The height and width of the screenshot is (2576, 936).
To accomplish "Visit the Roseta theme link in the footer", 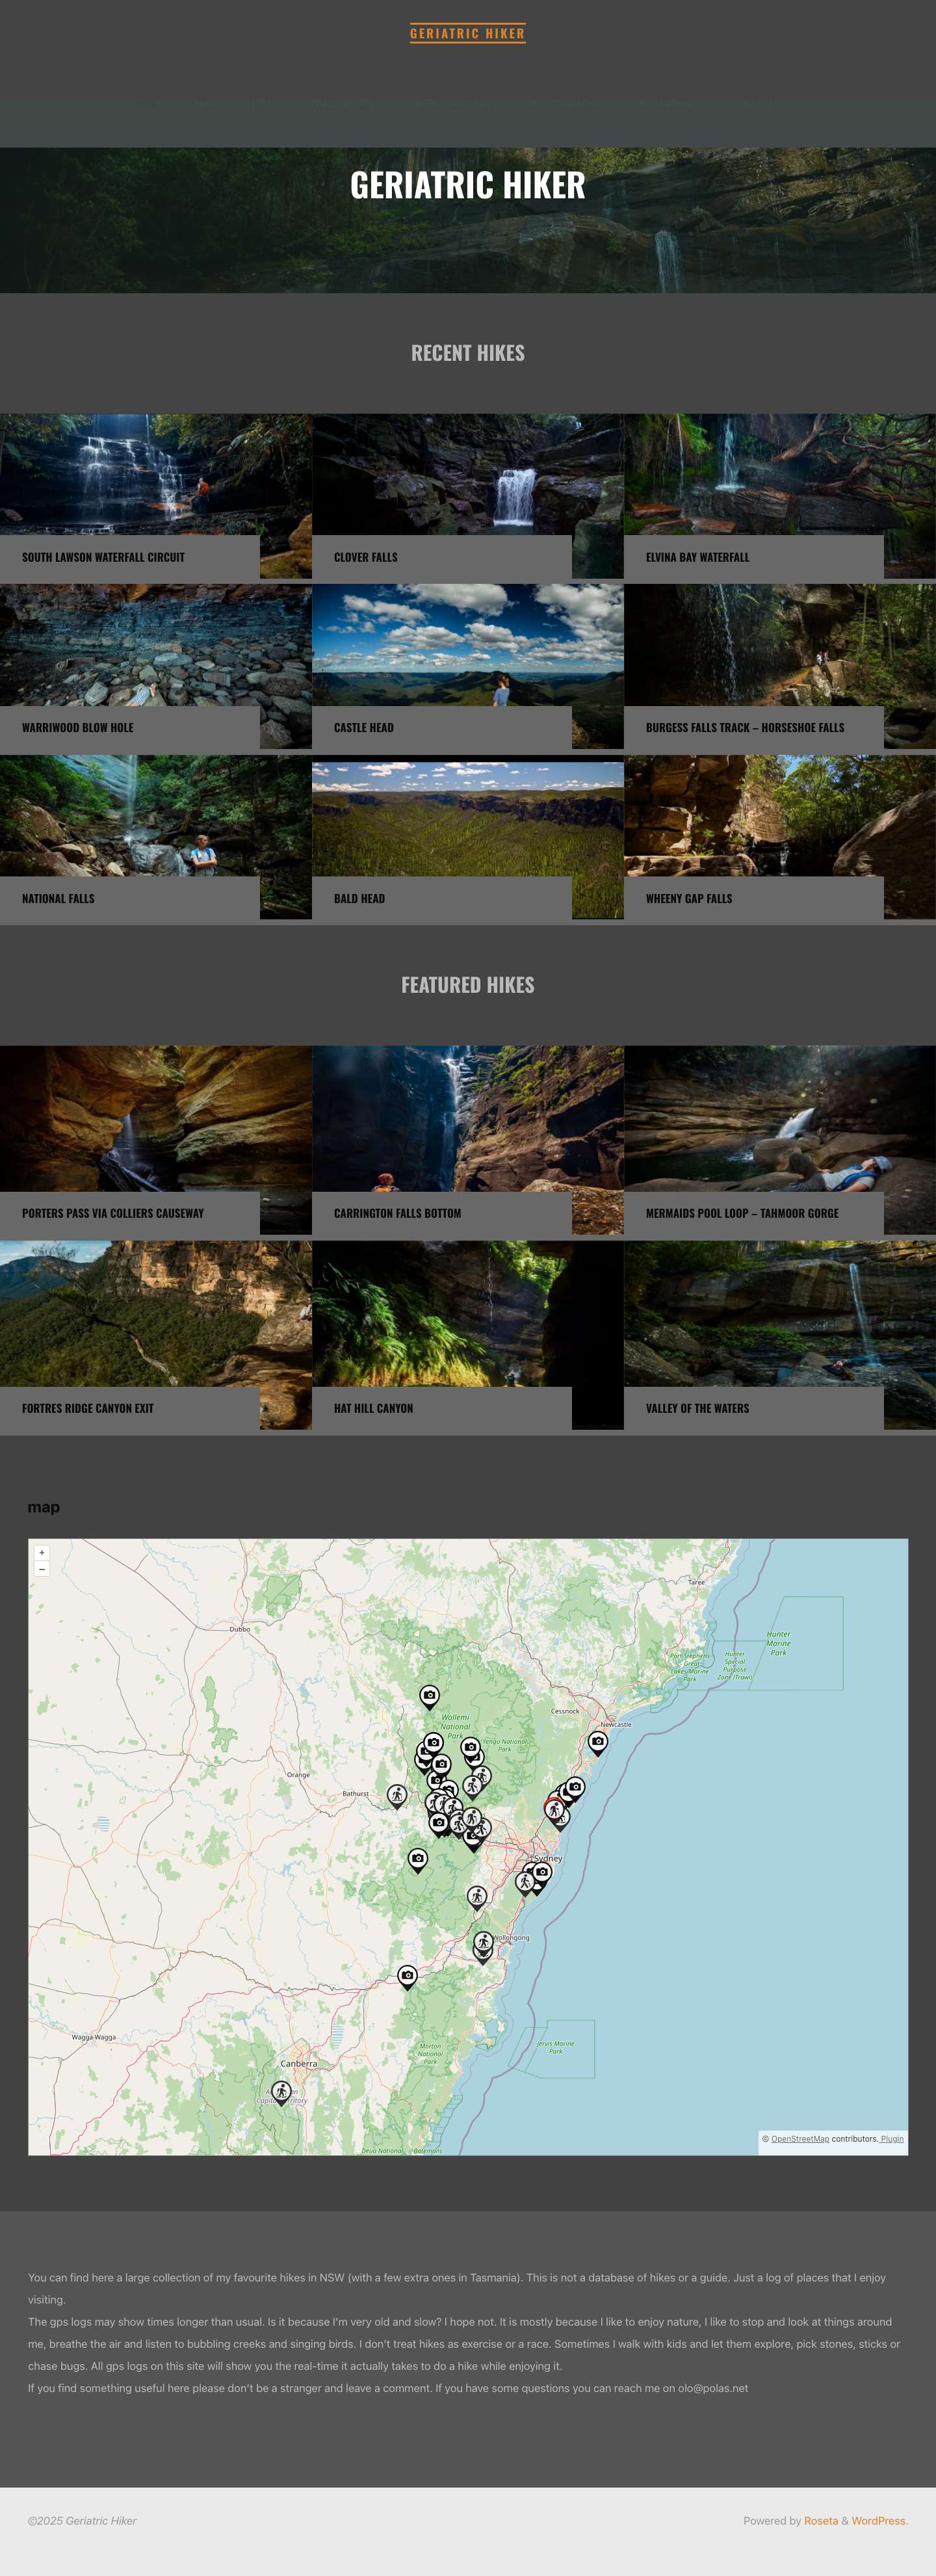I will (x=821, y=2521).
